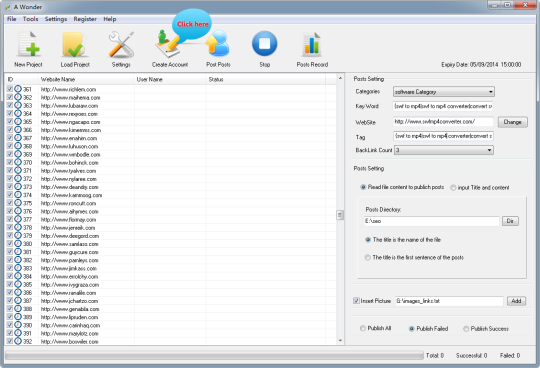Select input Title and content option
Viewport: 540px width, 368px height.
pos(453,187)
